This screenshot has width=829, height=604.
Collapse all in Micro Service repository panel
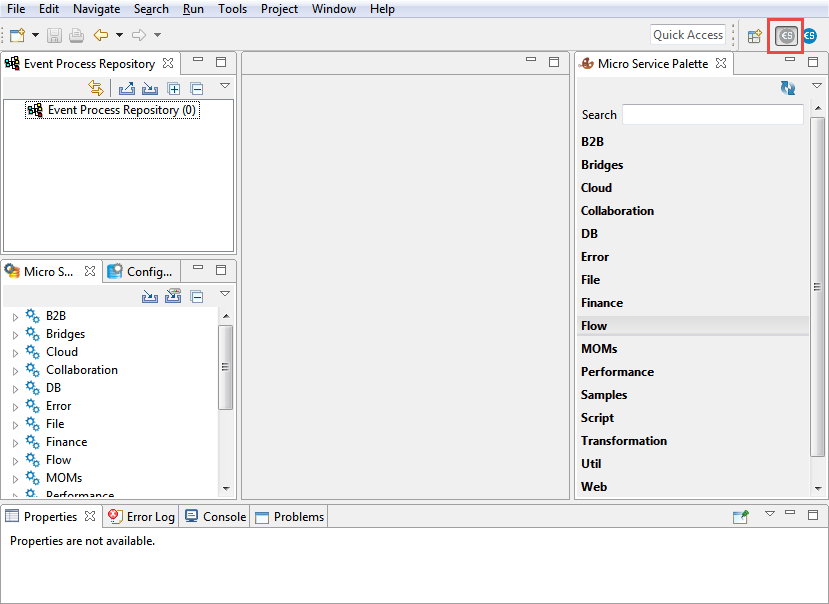click(197, 296)
